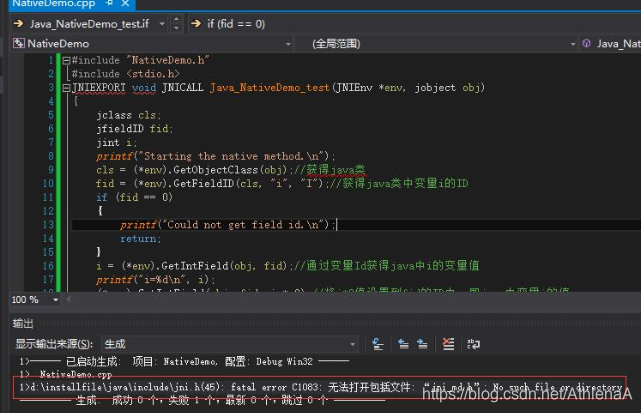Click the left arrow of the editor horizontal scrollbar
The height and width of the screenshot is (413, 643).
pyautogui.click(x=68, y=299)
